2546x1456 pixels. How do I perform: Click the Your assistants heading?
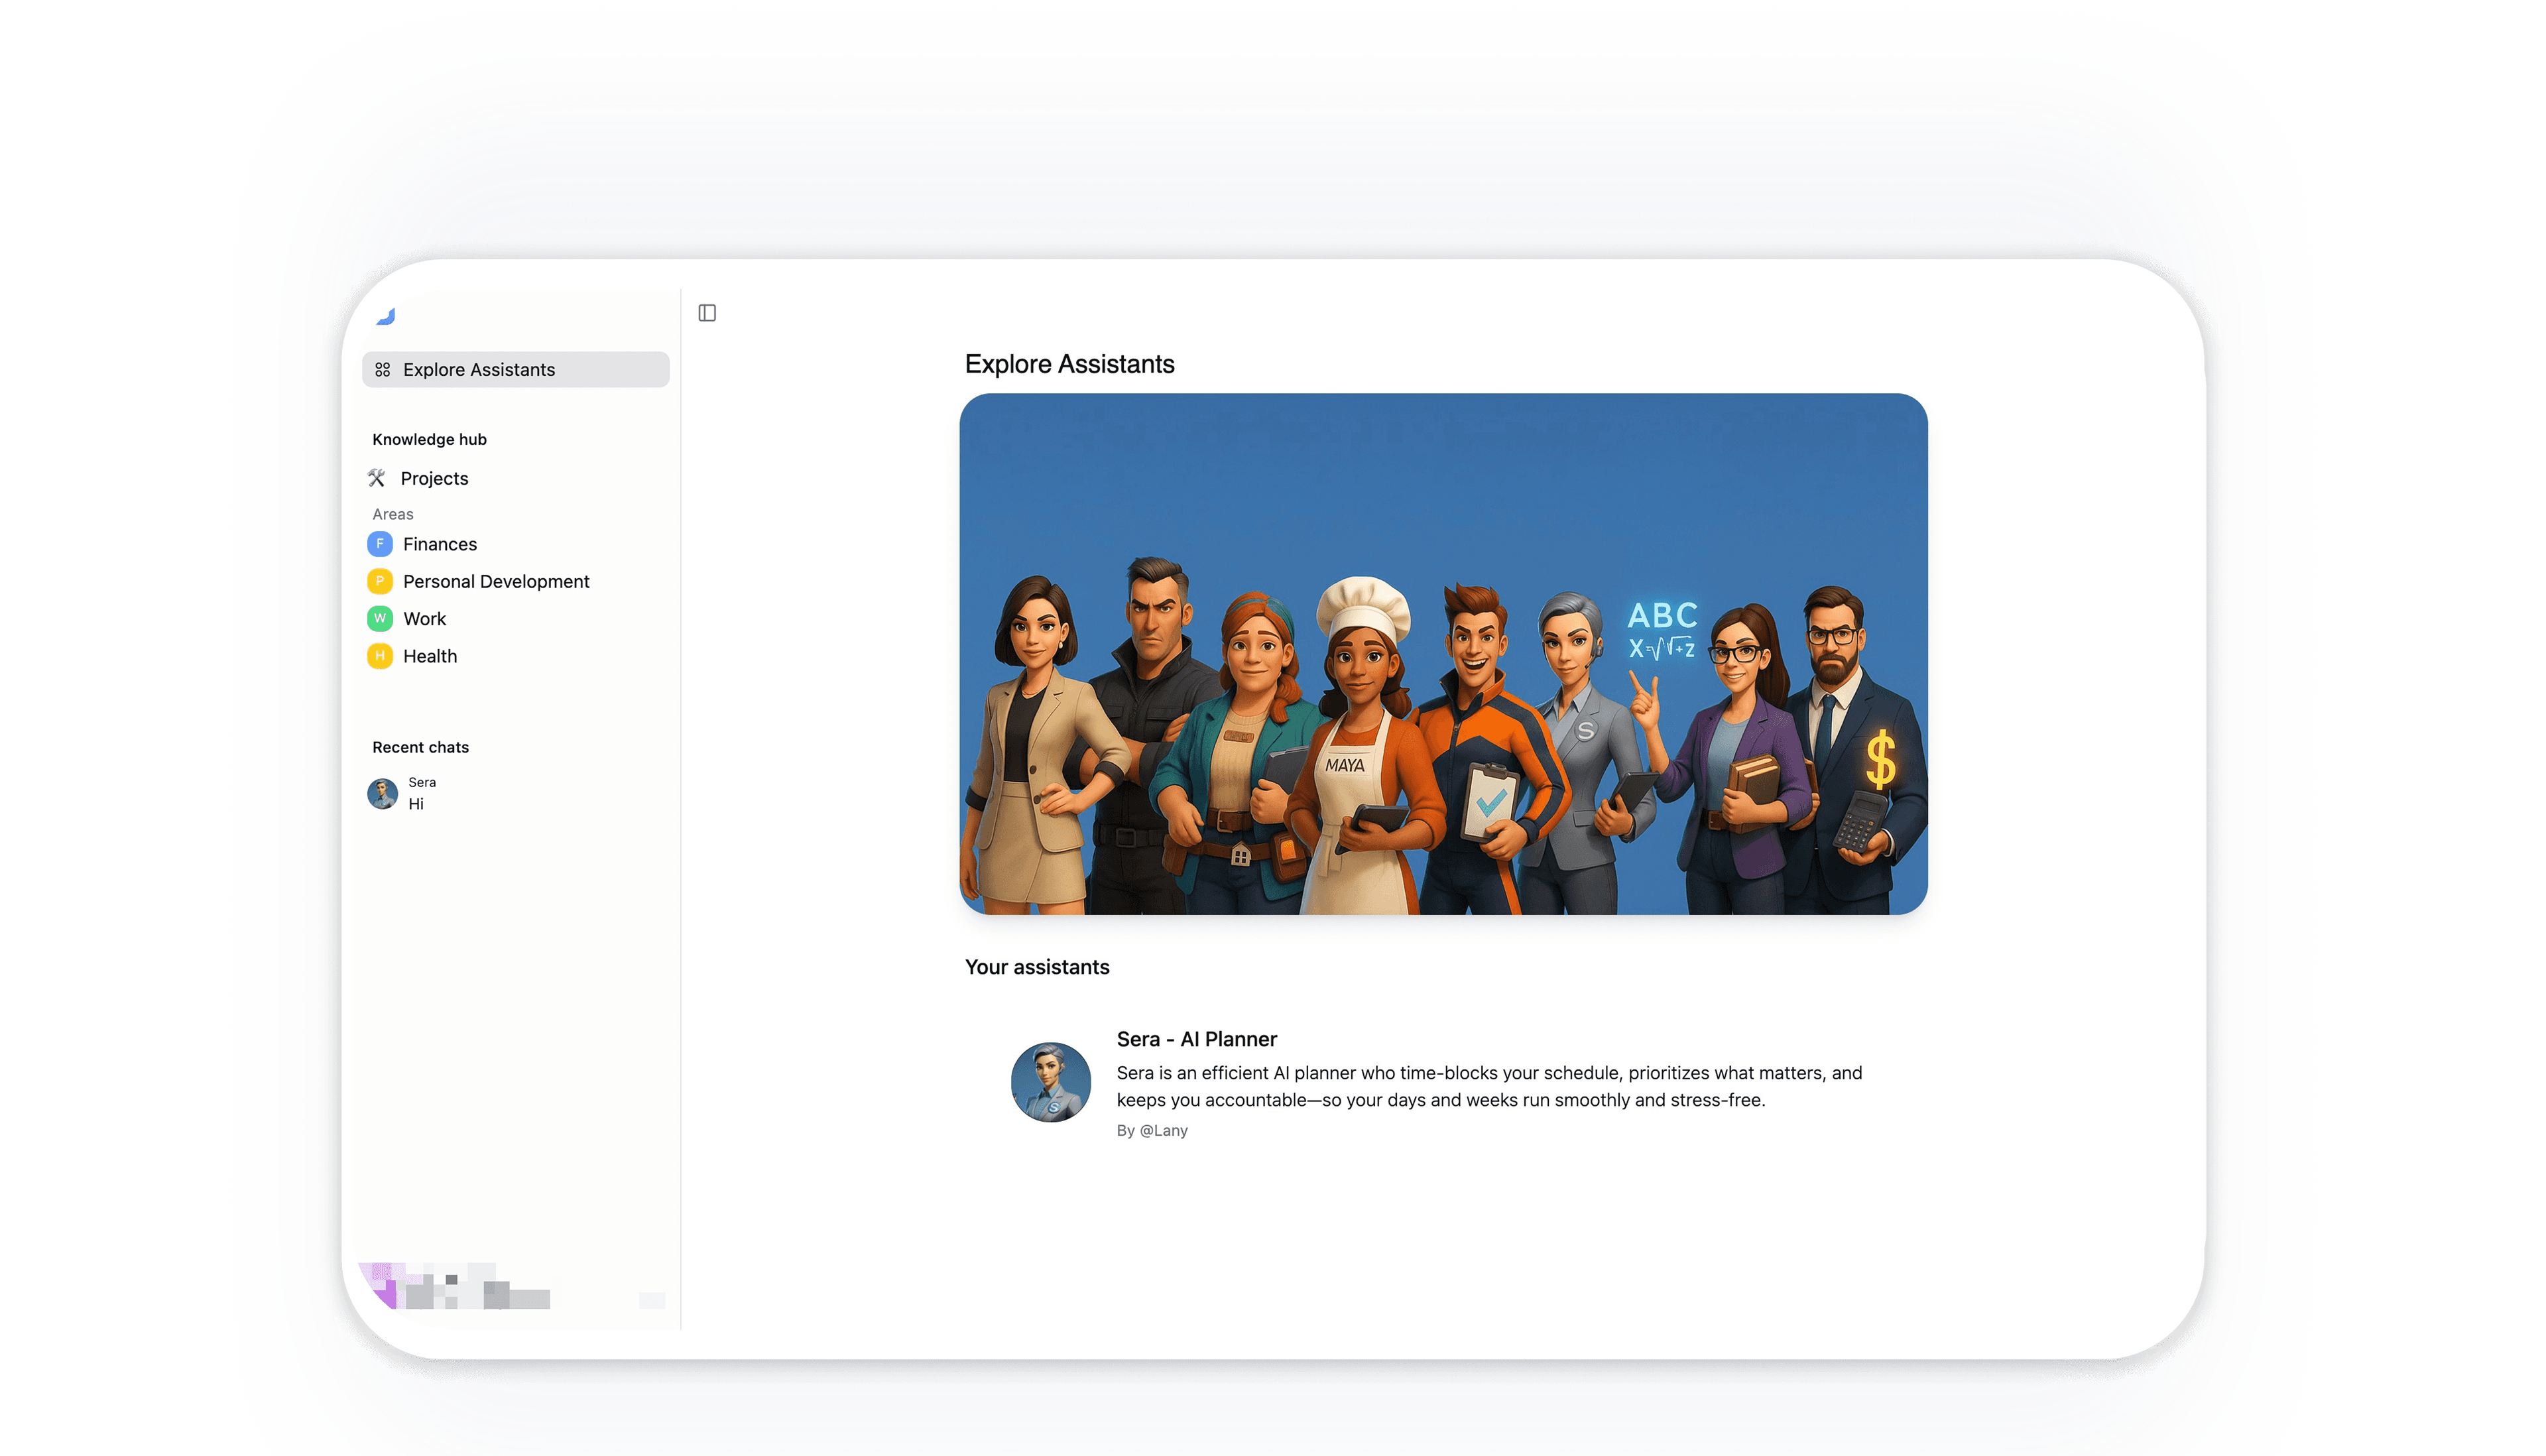tap(1036, 967)
